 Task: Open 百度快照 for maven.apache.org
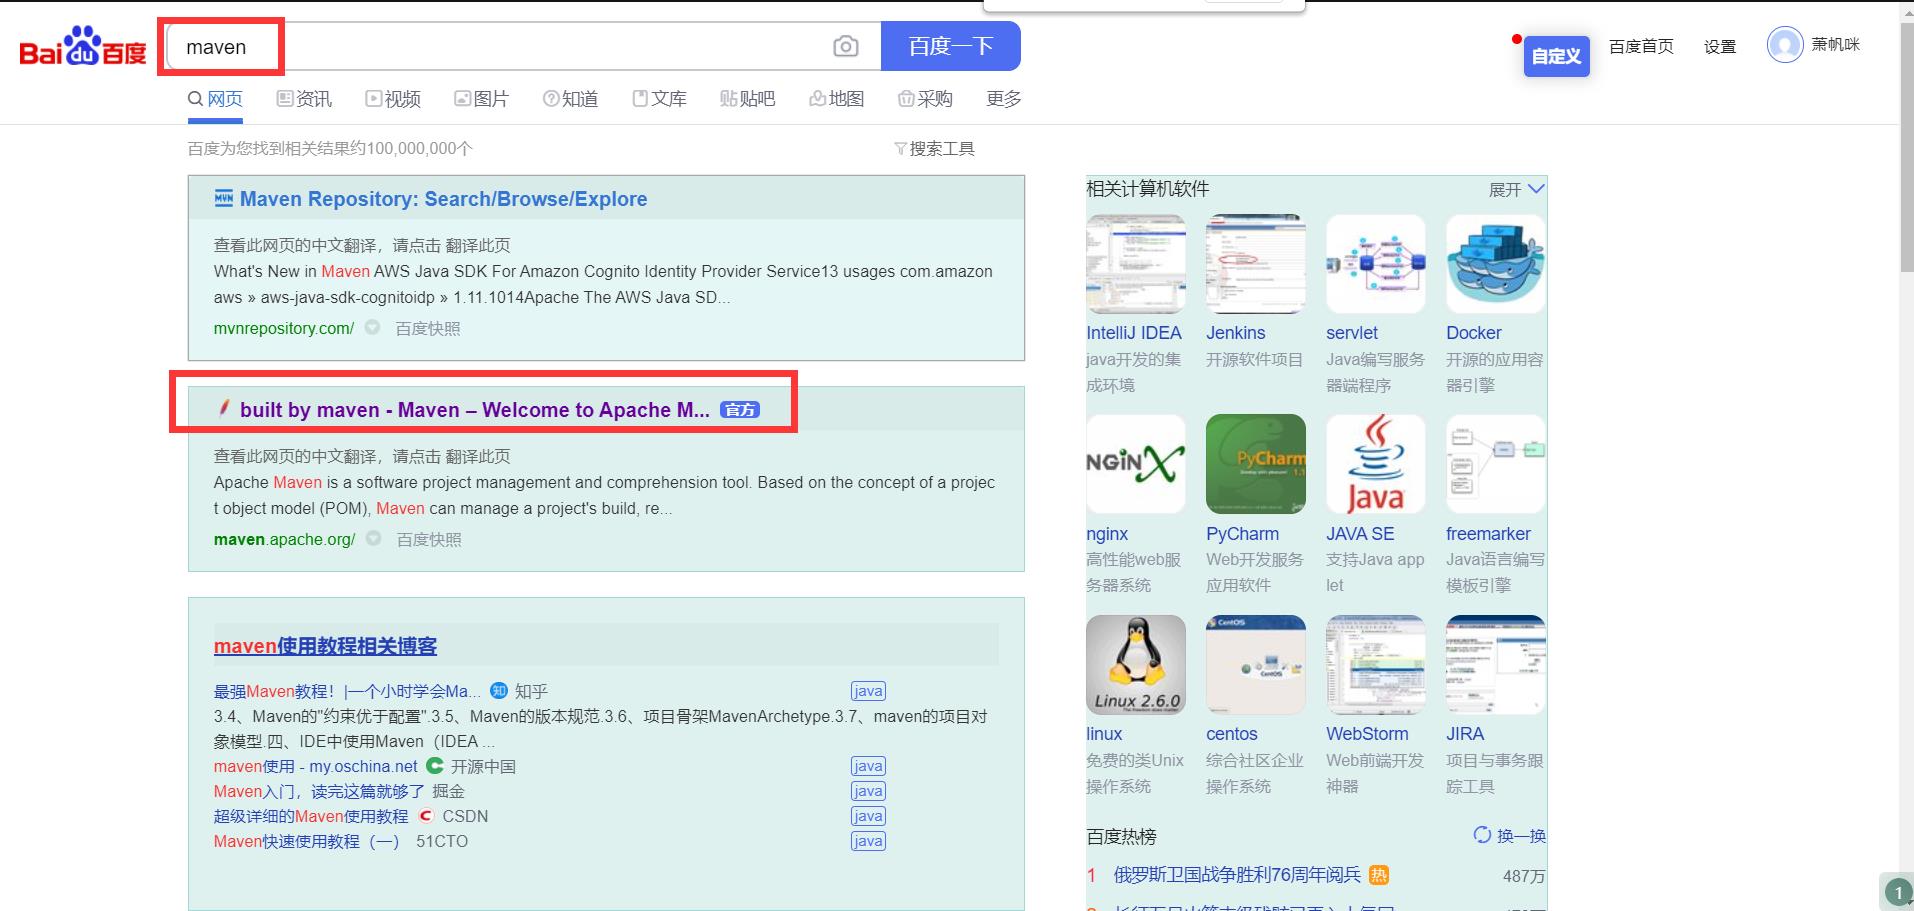tap(429, 539)
